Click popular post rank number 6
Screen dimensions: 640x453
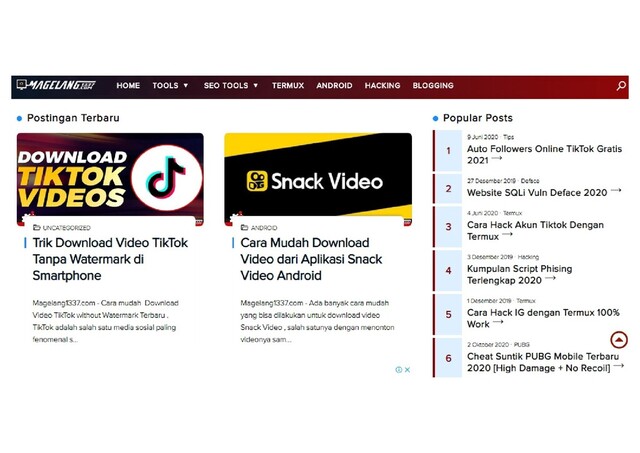[x=448, y=358]
